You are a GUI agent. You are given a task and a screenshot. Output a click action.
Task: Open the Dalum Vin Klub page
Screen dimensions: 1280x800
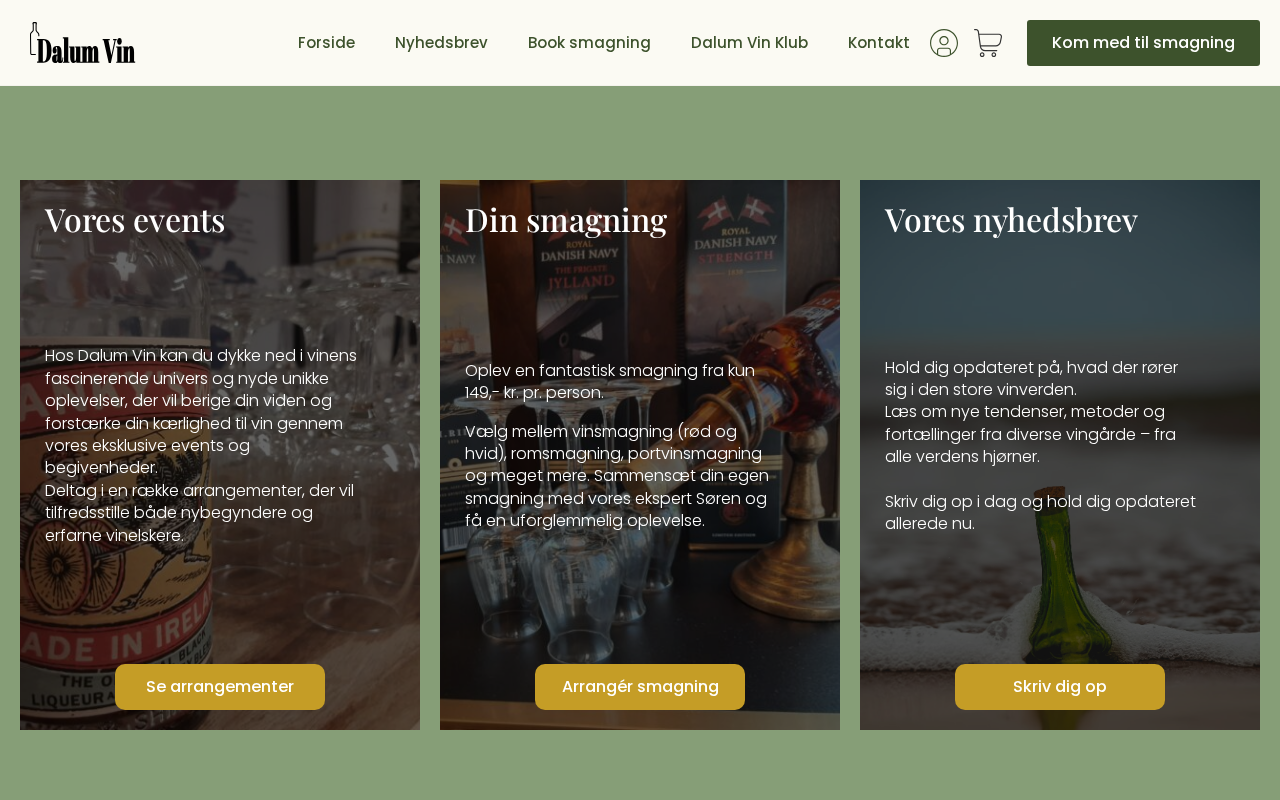pyautogui.click(x=749, y=43)
